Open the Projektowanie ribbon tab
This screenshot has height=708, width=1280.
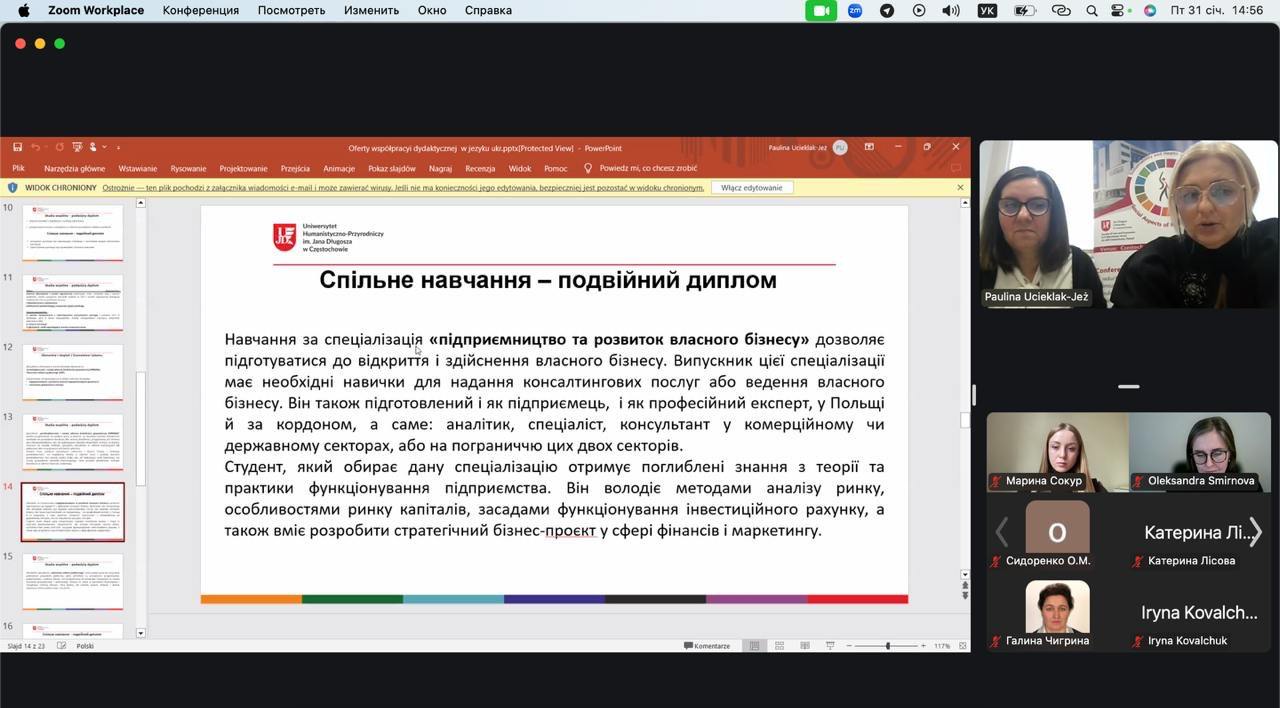(243, 168)
